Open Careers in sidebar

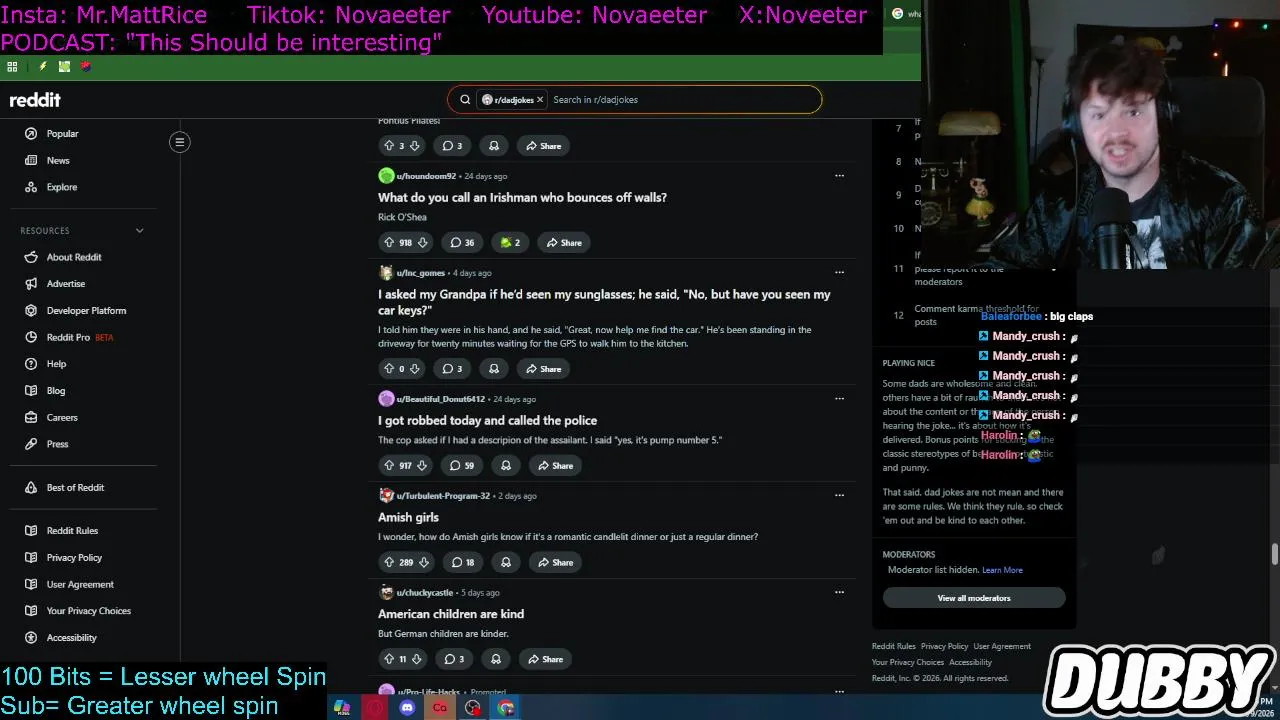coord(62,417)
